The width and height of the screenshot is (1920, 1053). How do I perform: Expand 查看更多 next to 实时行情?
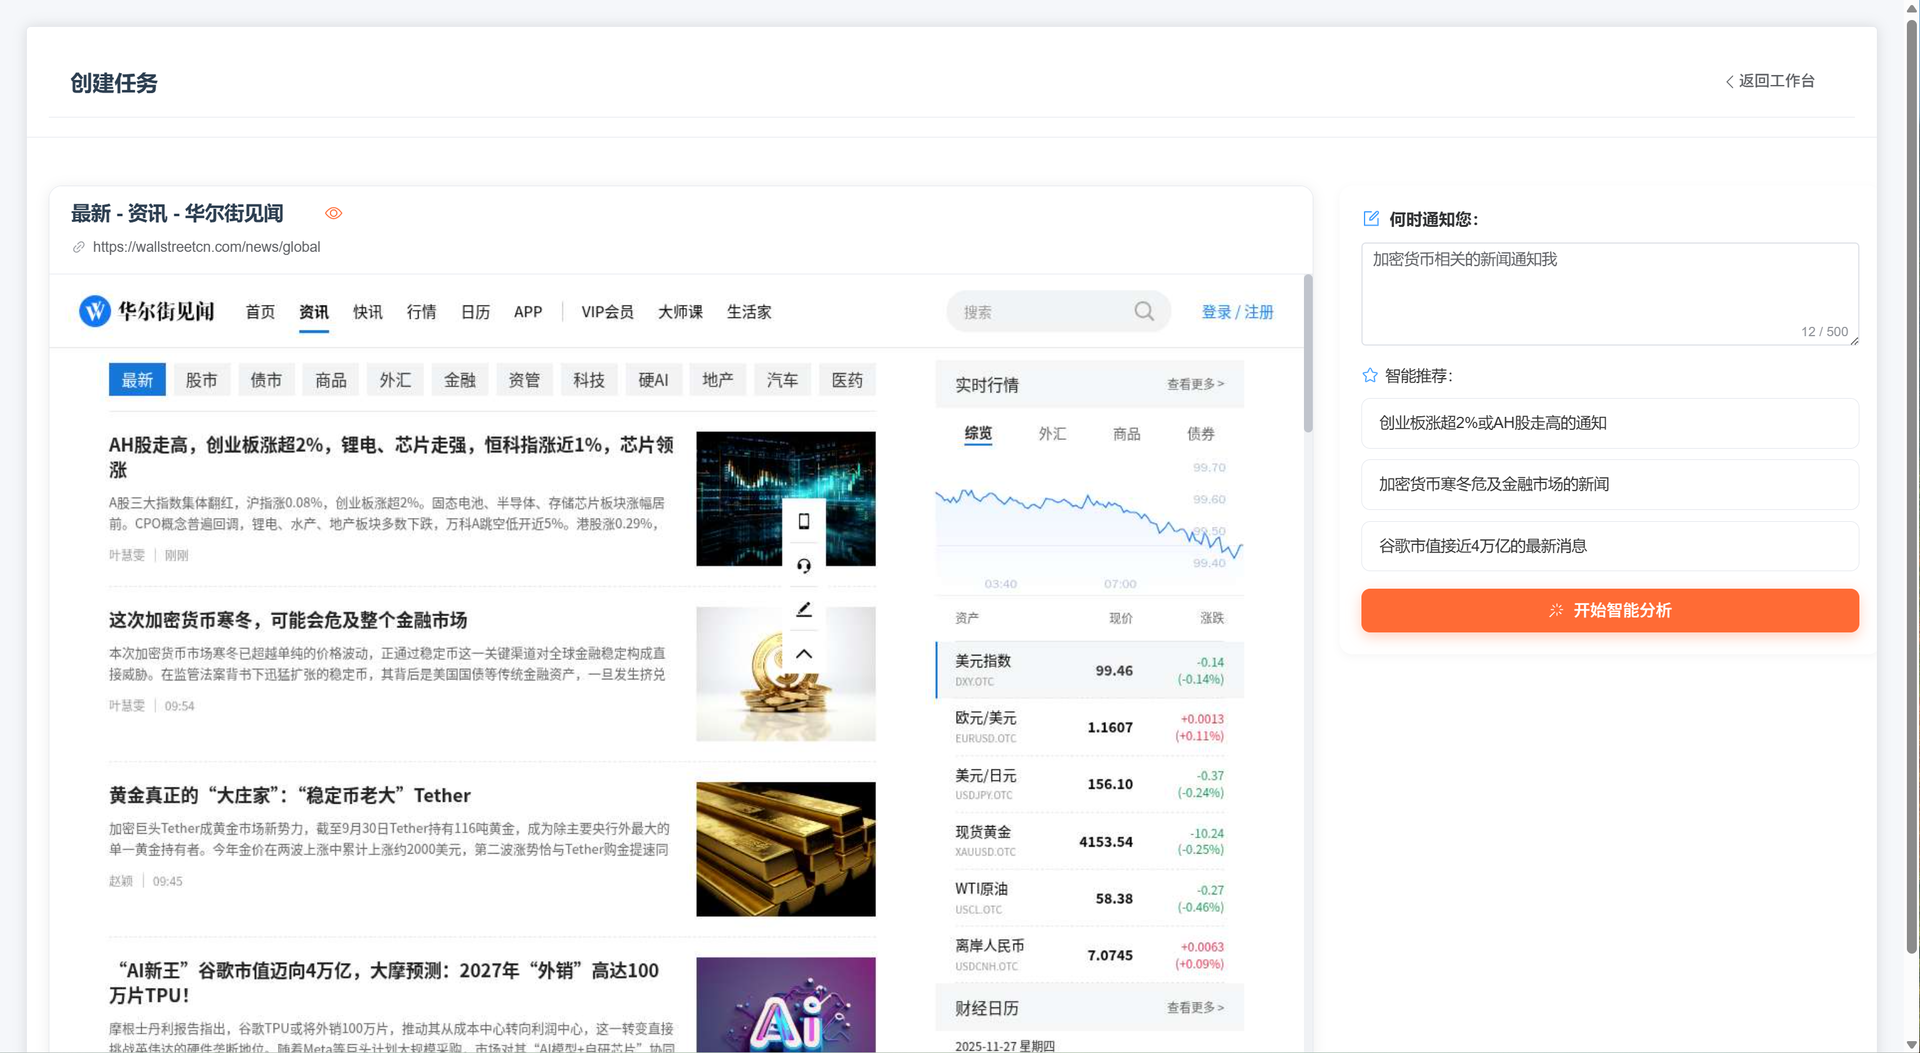pyautogui.click(x=1195, y=384)
